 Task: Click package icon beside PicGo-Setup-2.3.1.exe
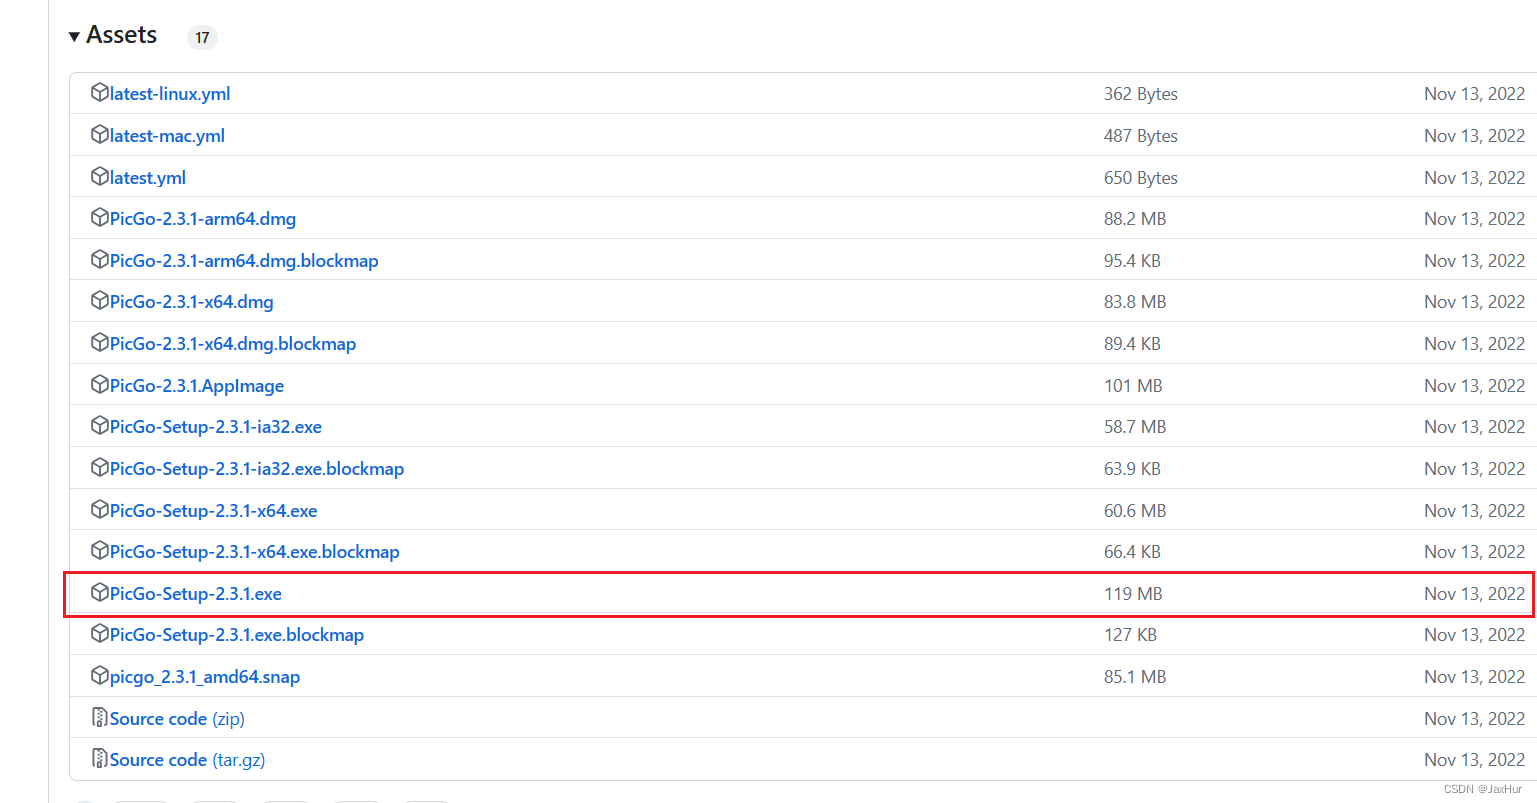pyautogui.click(x=99, y=593)
